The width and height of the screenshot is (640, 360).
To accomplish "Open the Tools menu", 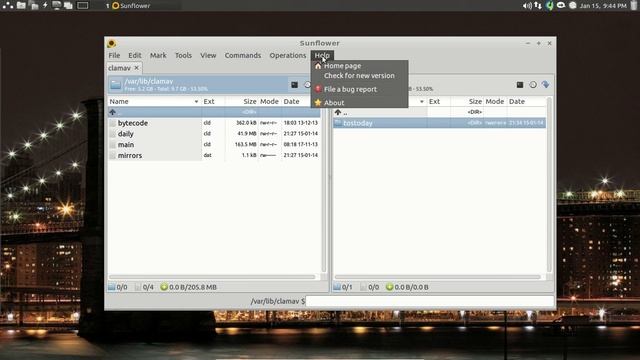I will [183, 55].
